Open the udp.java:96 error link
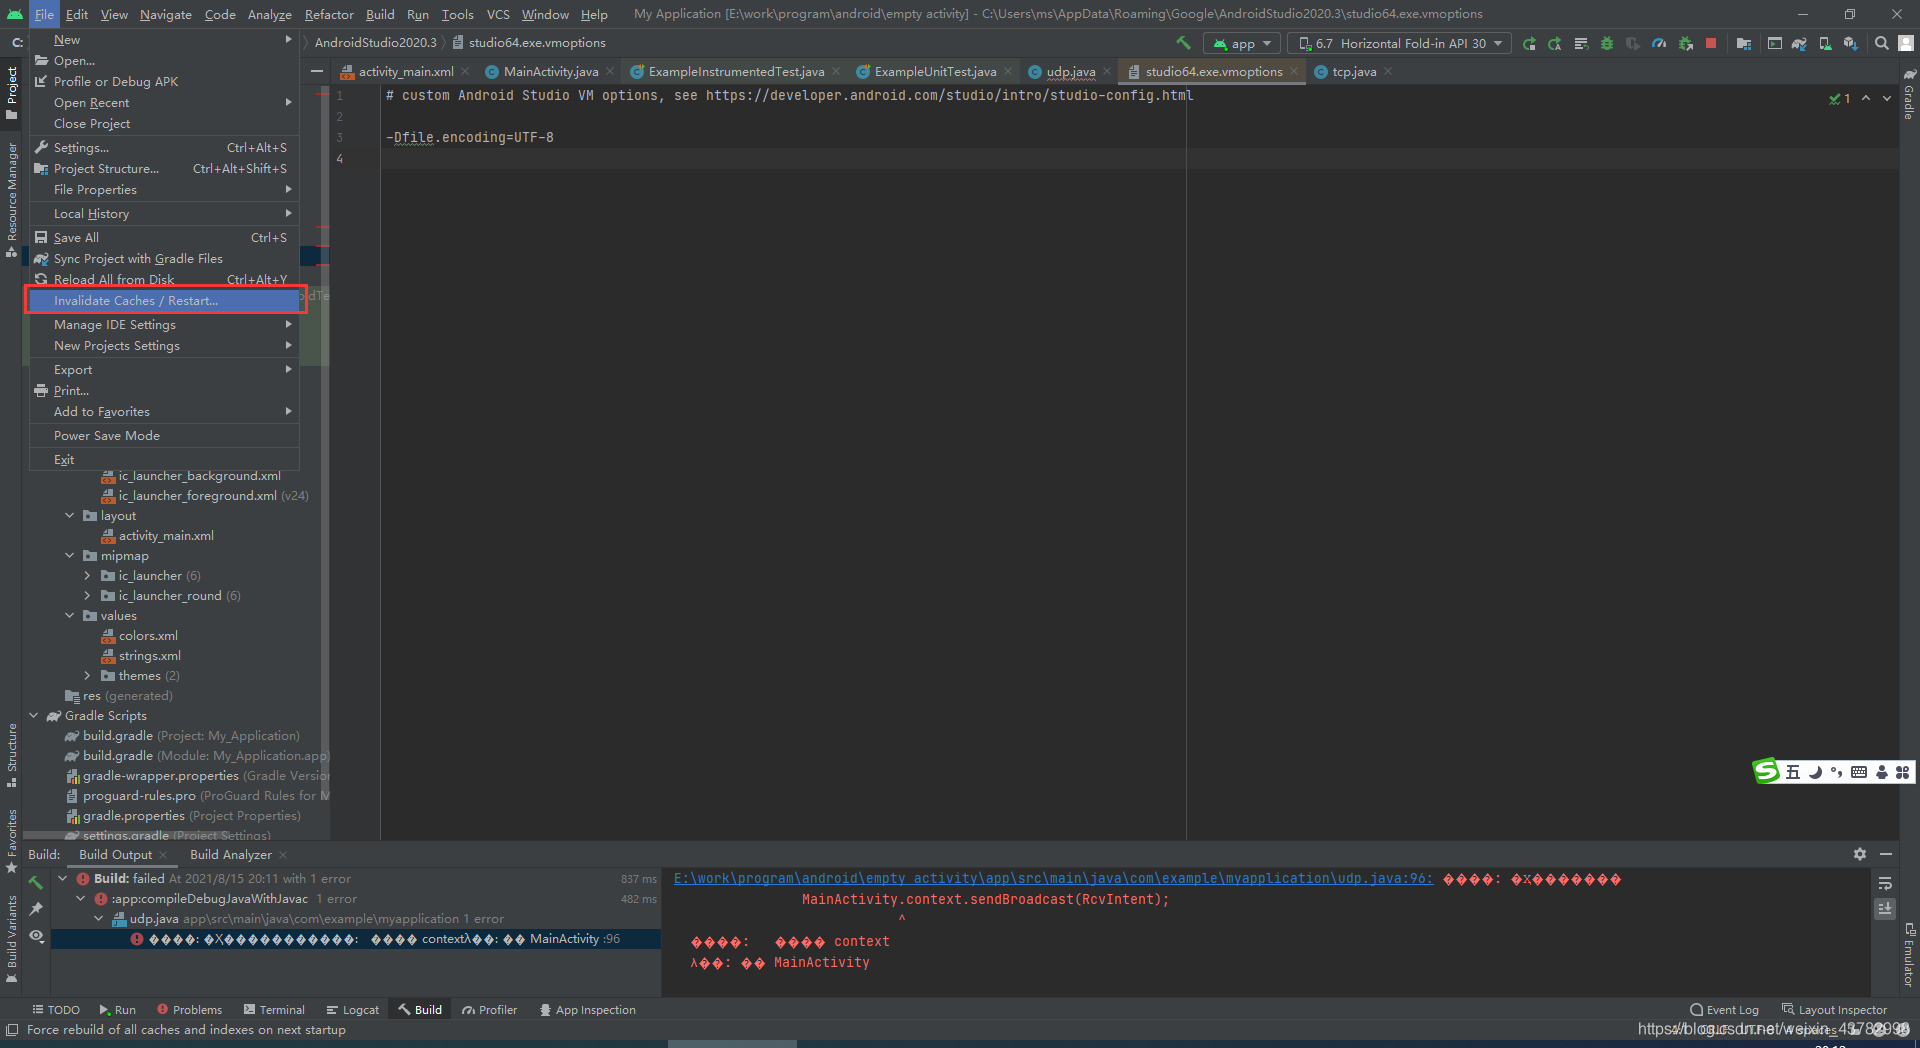This screenshot has height=1048, width=1920. (x=1050, y=879)
